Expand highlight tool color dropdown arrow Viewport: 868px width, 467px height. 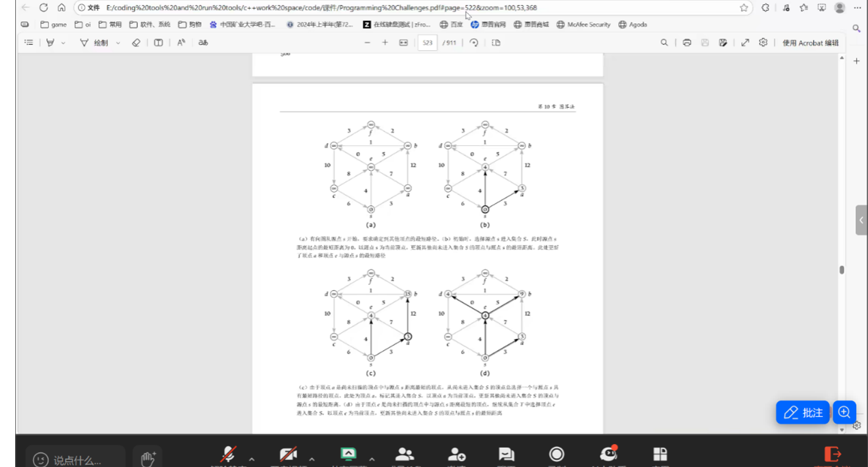click(64, 43)
